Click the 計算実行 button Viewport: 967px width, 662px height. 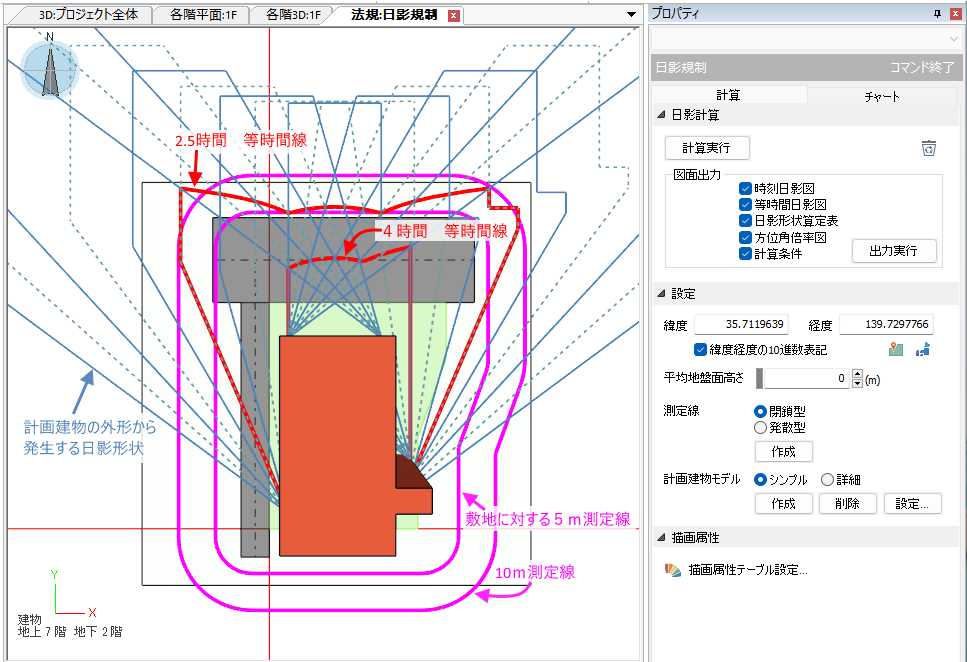point(707,148)
